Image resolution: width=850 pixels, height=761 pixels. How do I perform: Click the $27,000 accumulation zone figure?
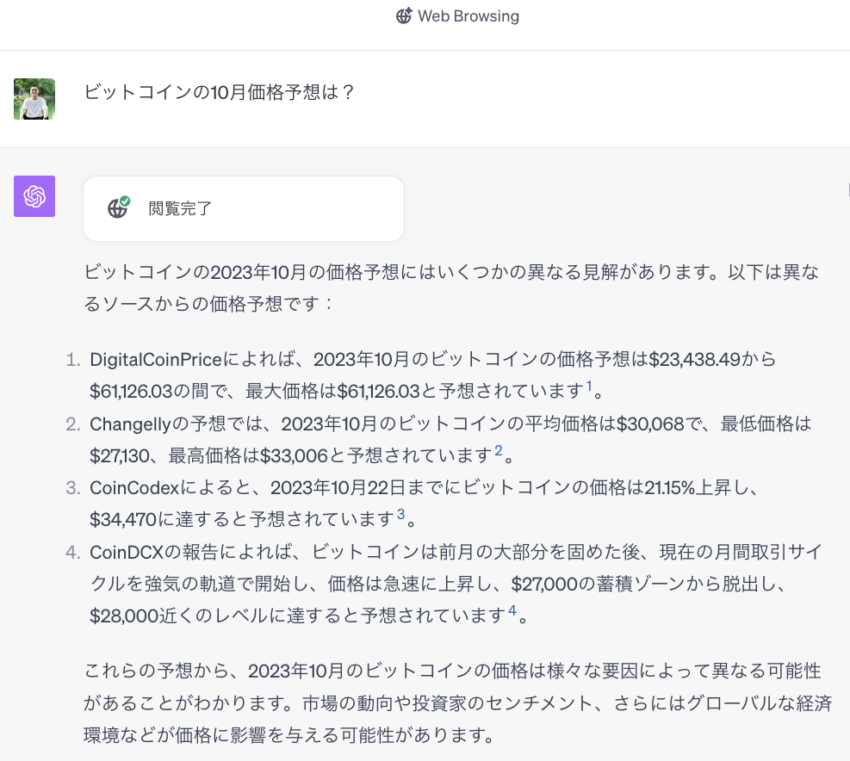tap(545, 584)
